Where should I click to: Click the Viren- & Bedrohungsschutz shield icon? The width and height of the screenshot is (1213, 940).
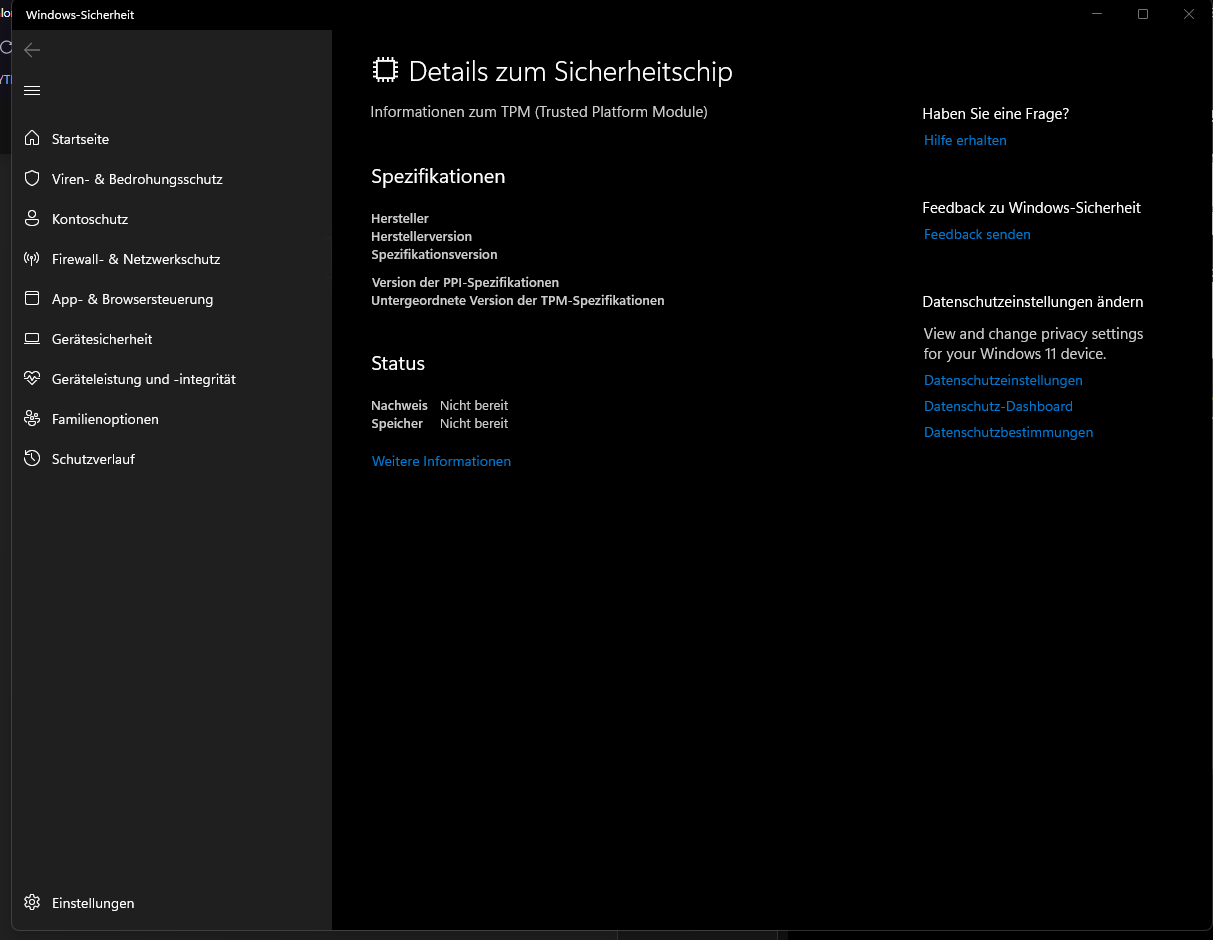tap(32, 179)
